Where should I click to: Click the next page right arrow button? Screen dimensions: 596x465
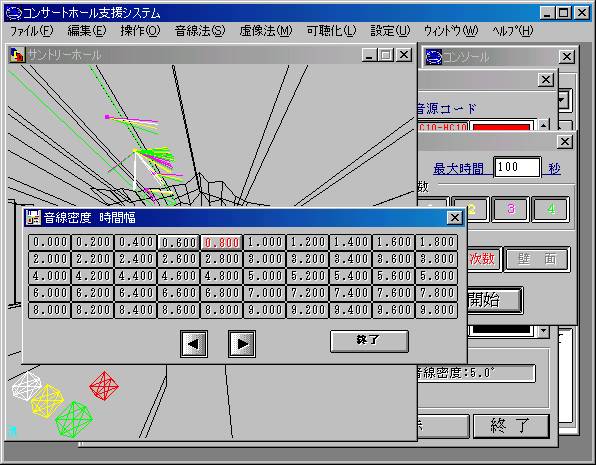[x=242, y=344]
